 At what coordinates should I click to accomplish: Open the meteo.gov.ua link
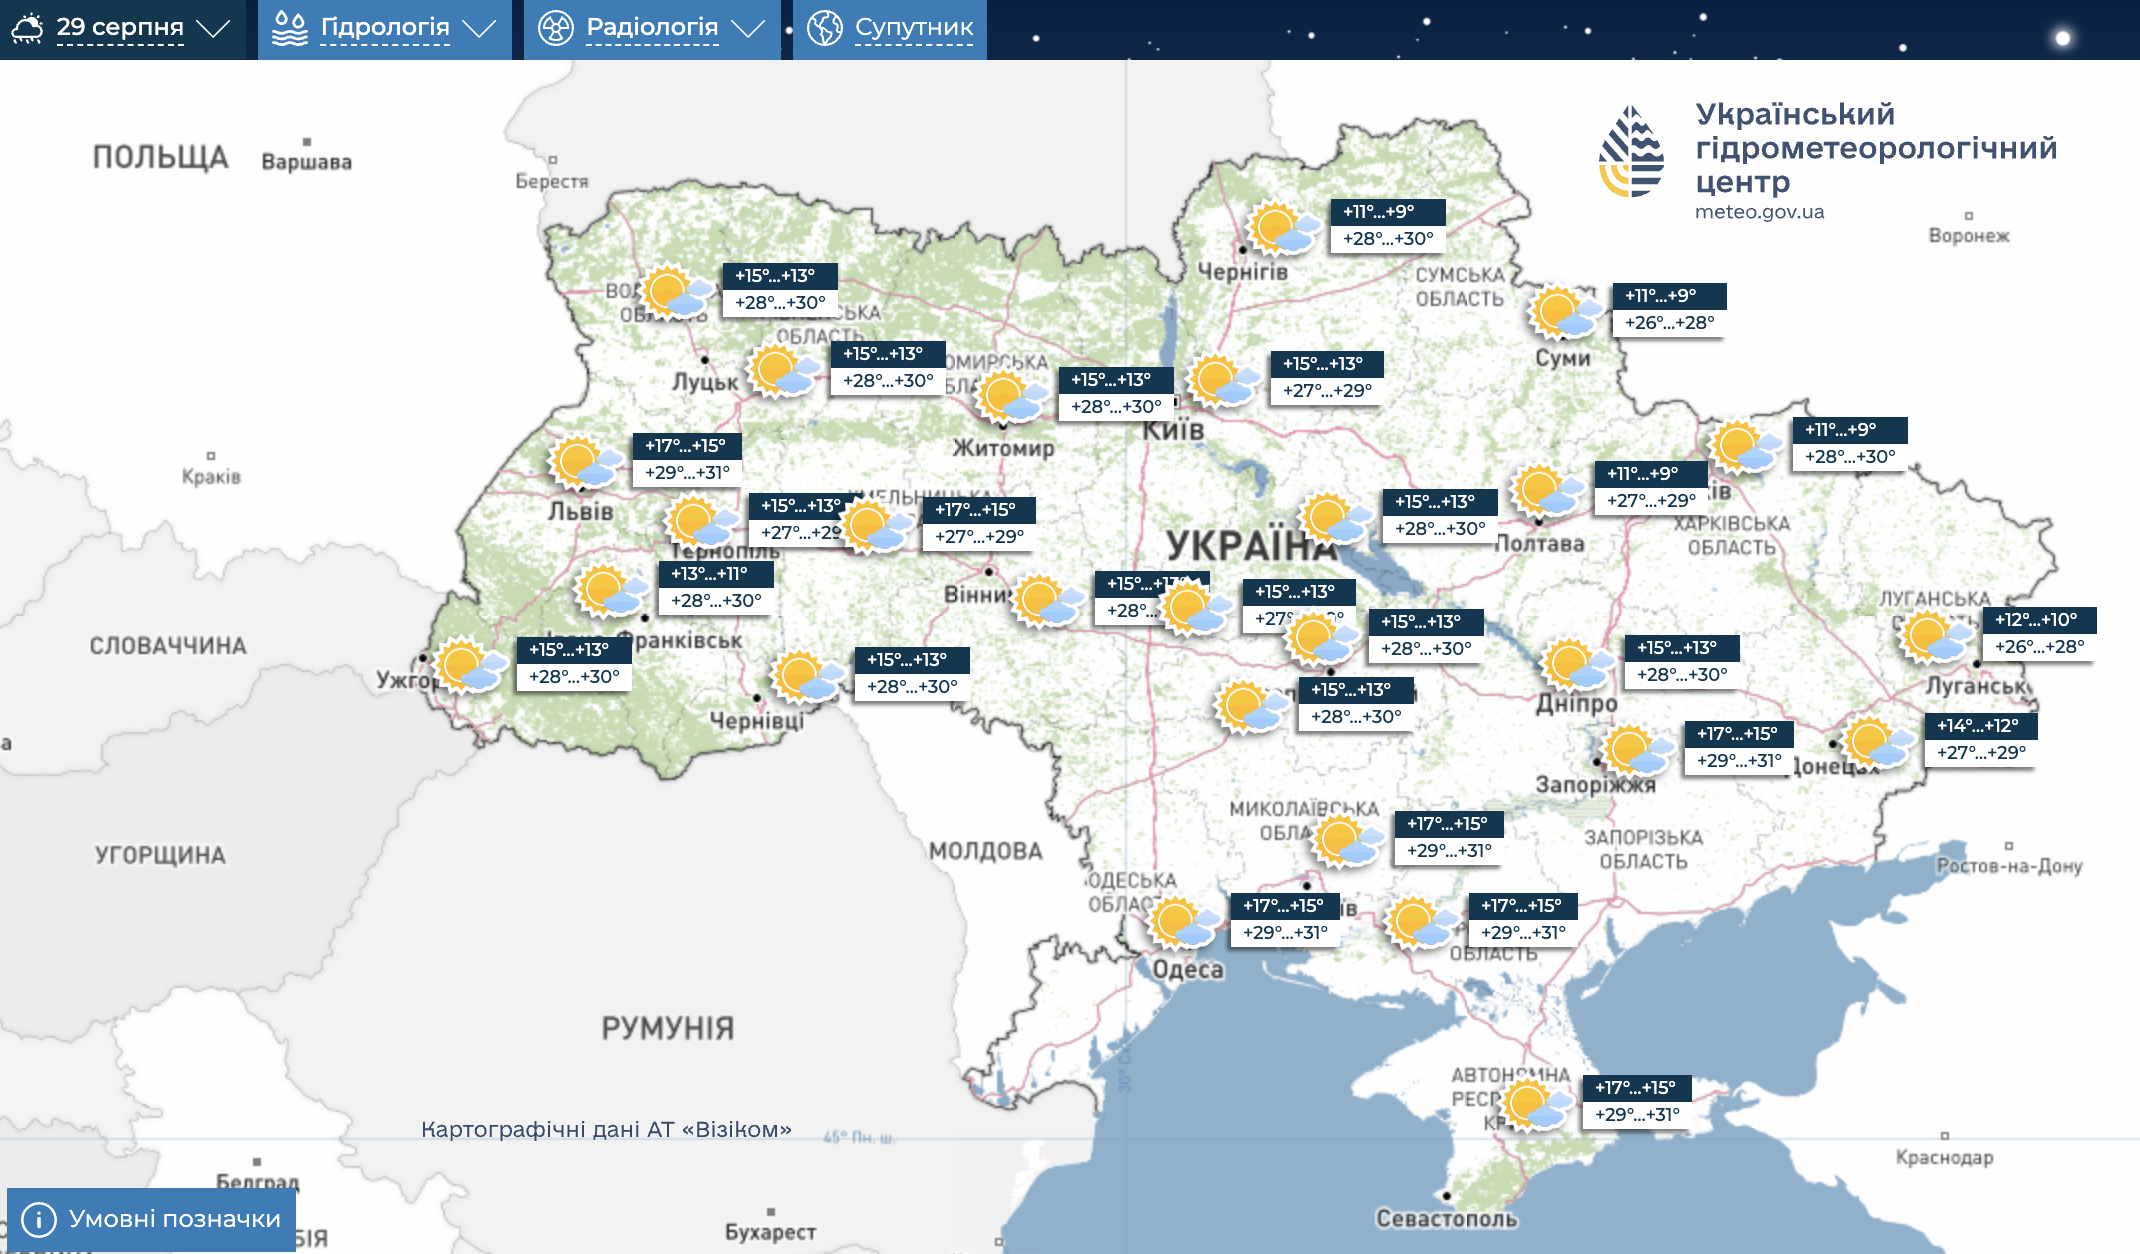click(1759, 212)
